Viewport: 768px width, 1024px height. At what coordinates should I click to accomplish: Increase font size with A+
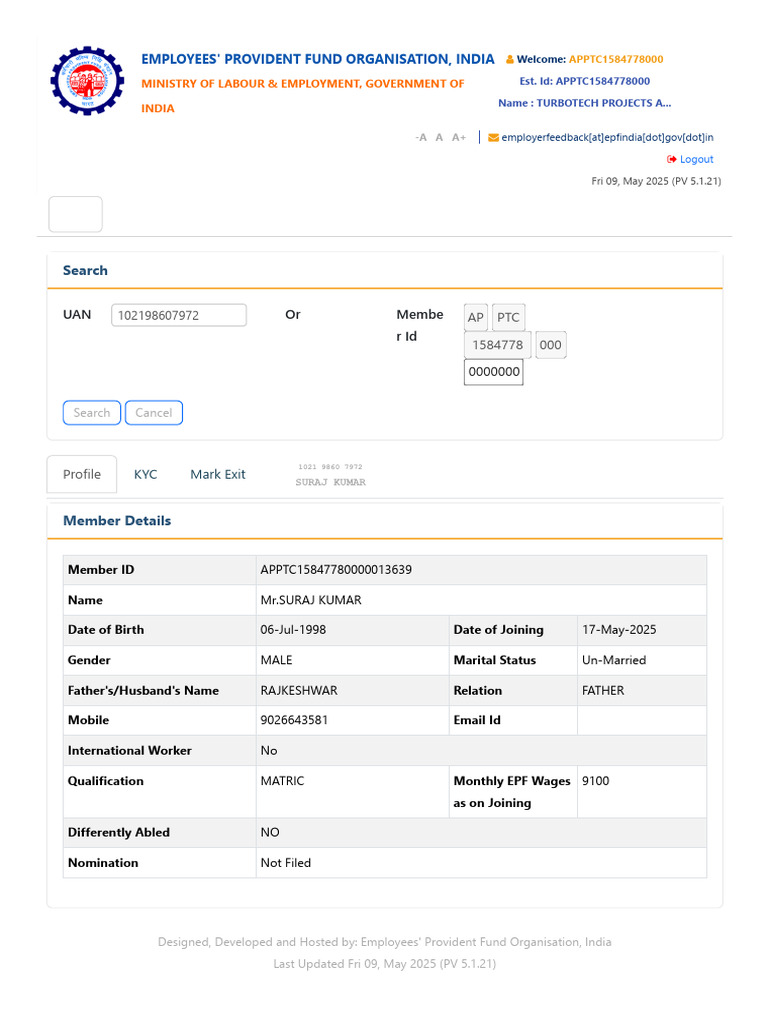459,138
